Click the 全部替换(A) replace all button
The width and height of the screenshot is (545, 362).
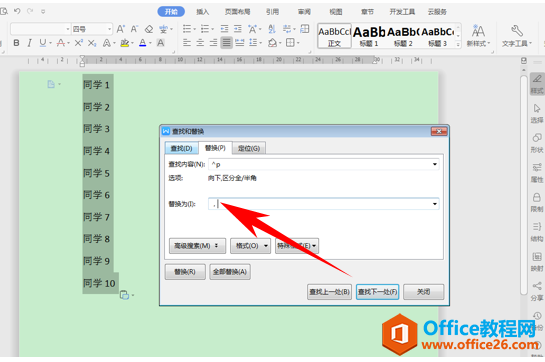[230, 272]
